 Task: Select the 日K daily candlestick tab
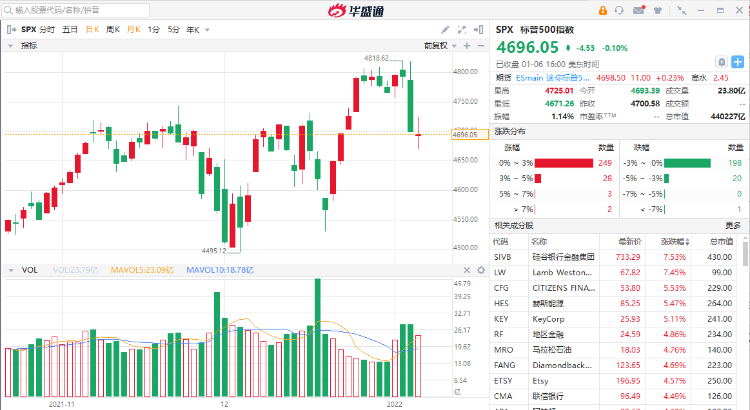click(92, 30)
